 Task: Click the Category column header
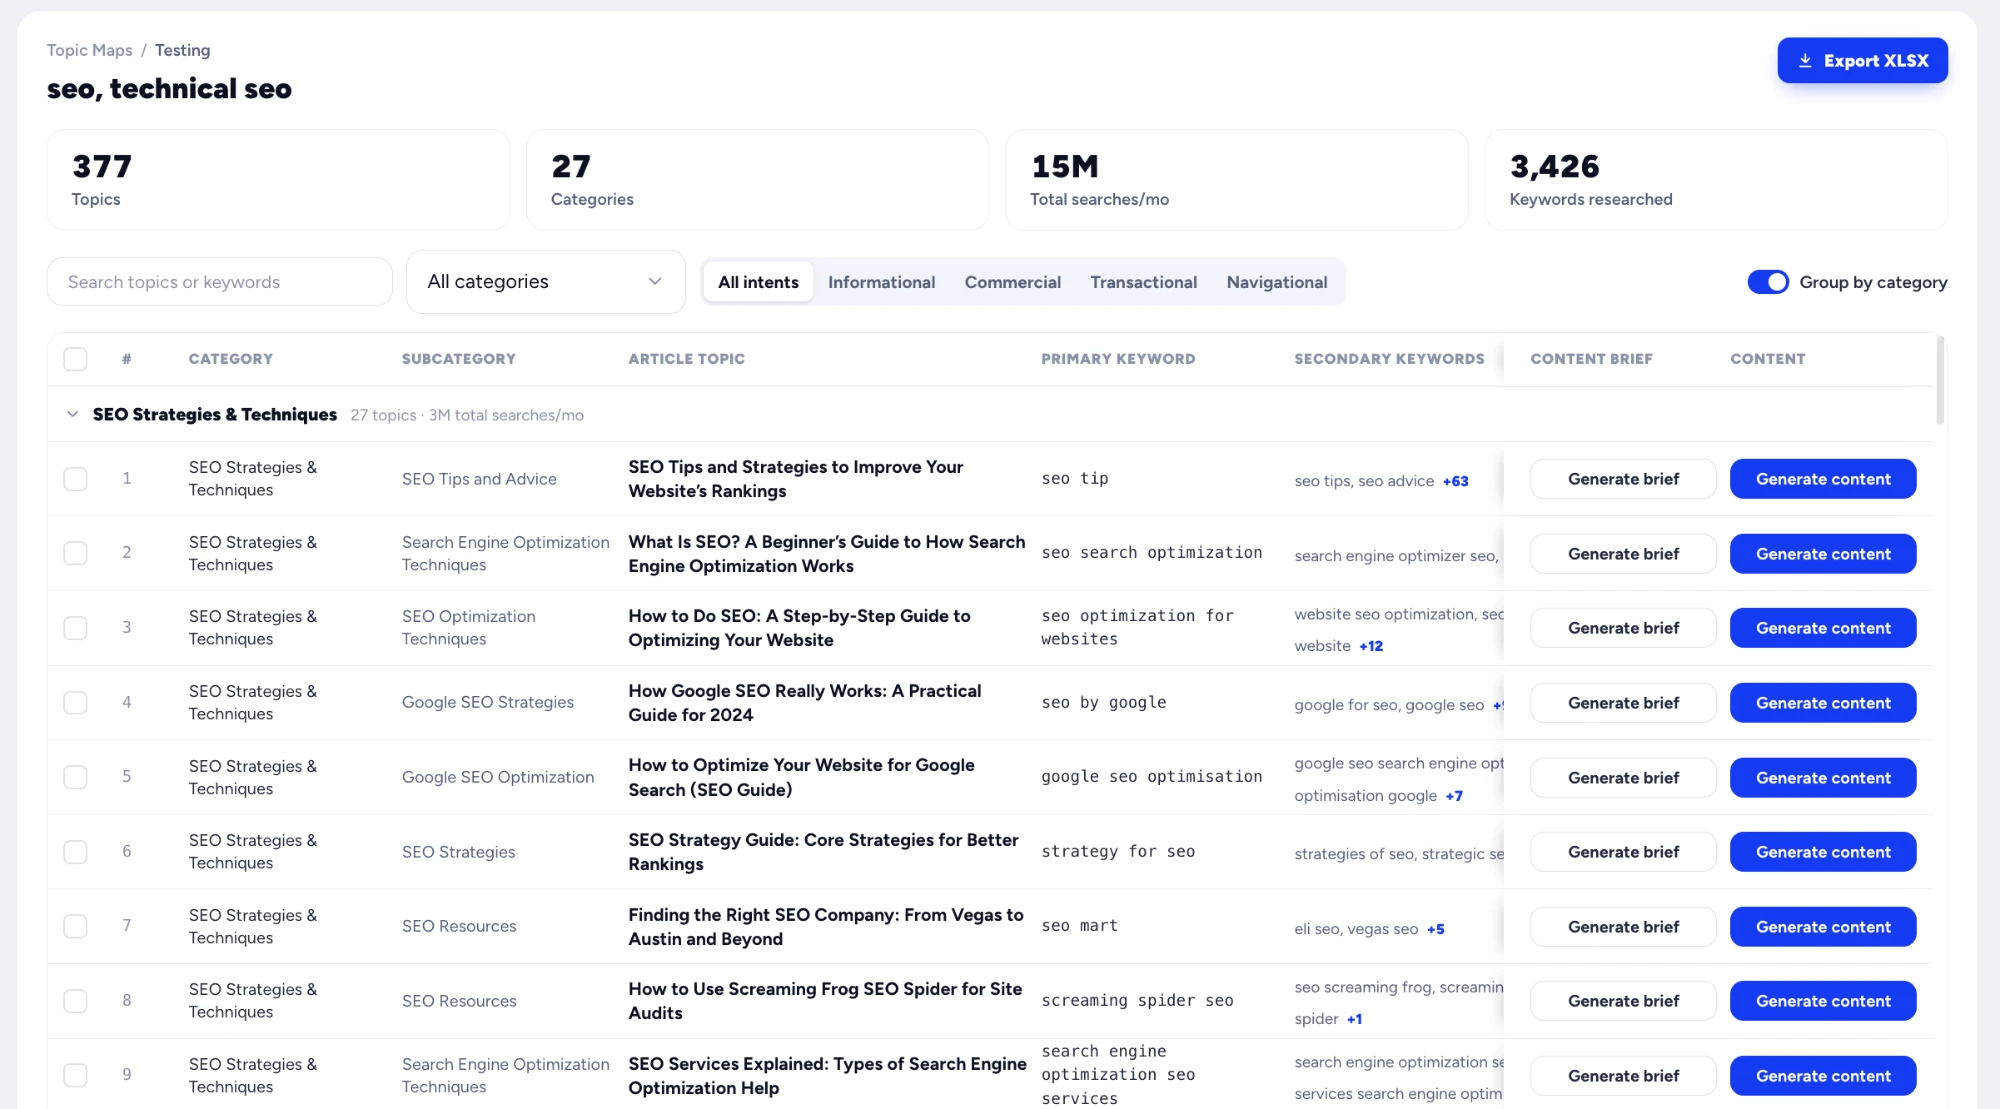click(x=230, y=359)
